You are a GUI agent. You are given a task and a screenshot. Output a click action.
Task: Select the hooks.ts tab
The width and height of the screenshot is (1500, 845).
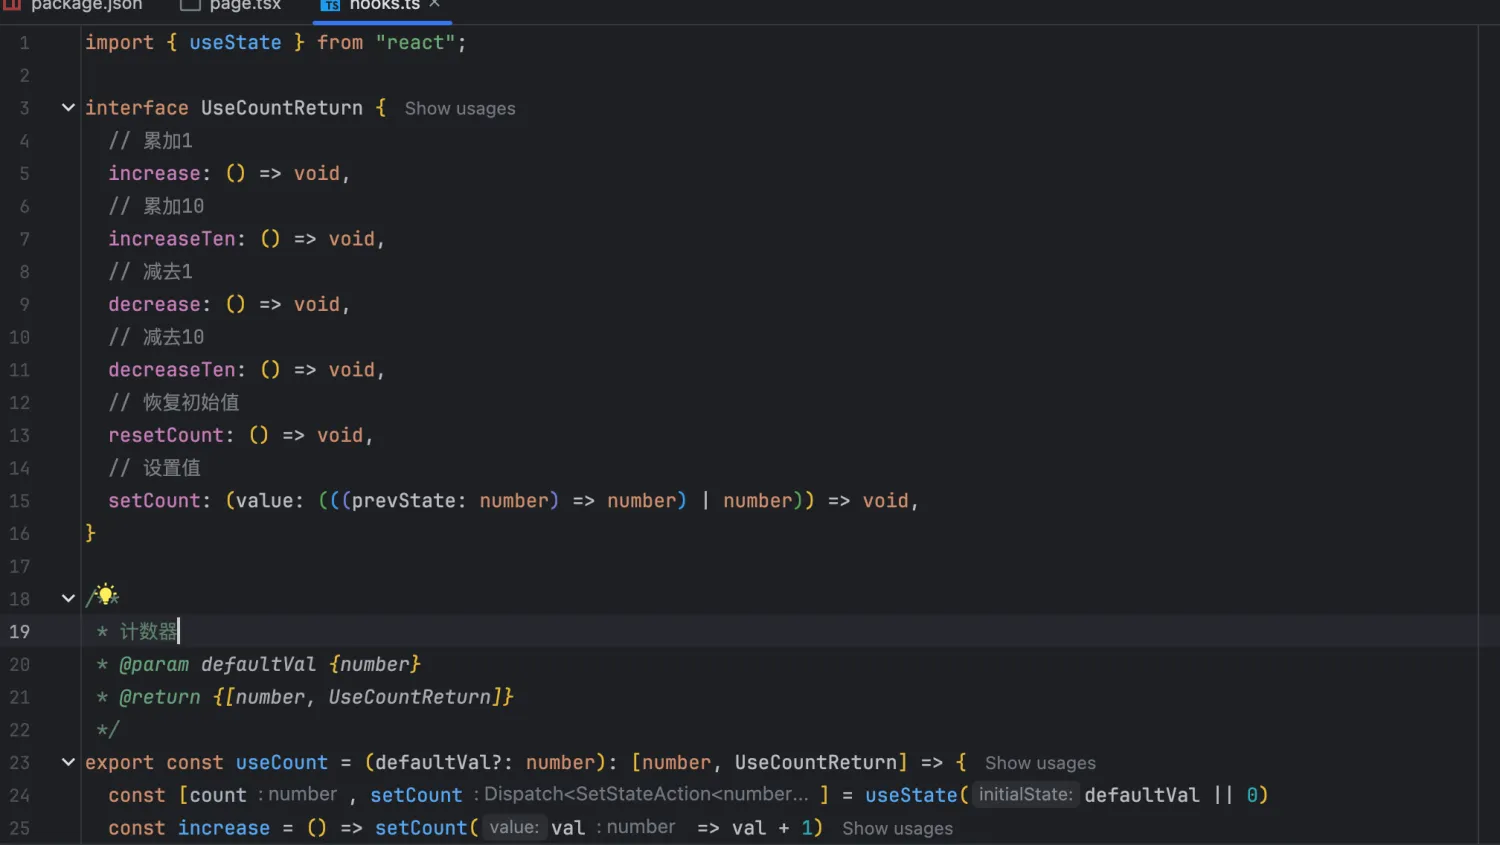point(382,6)
